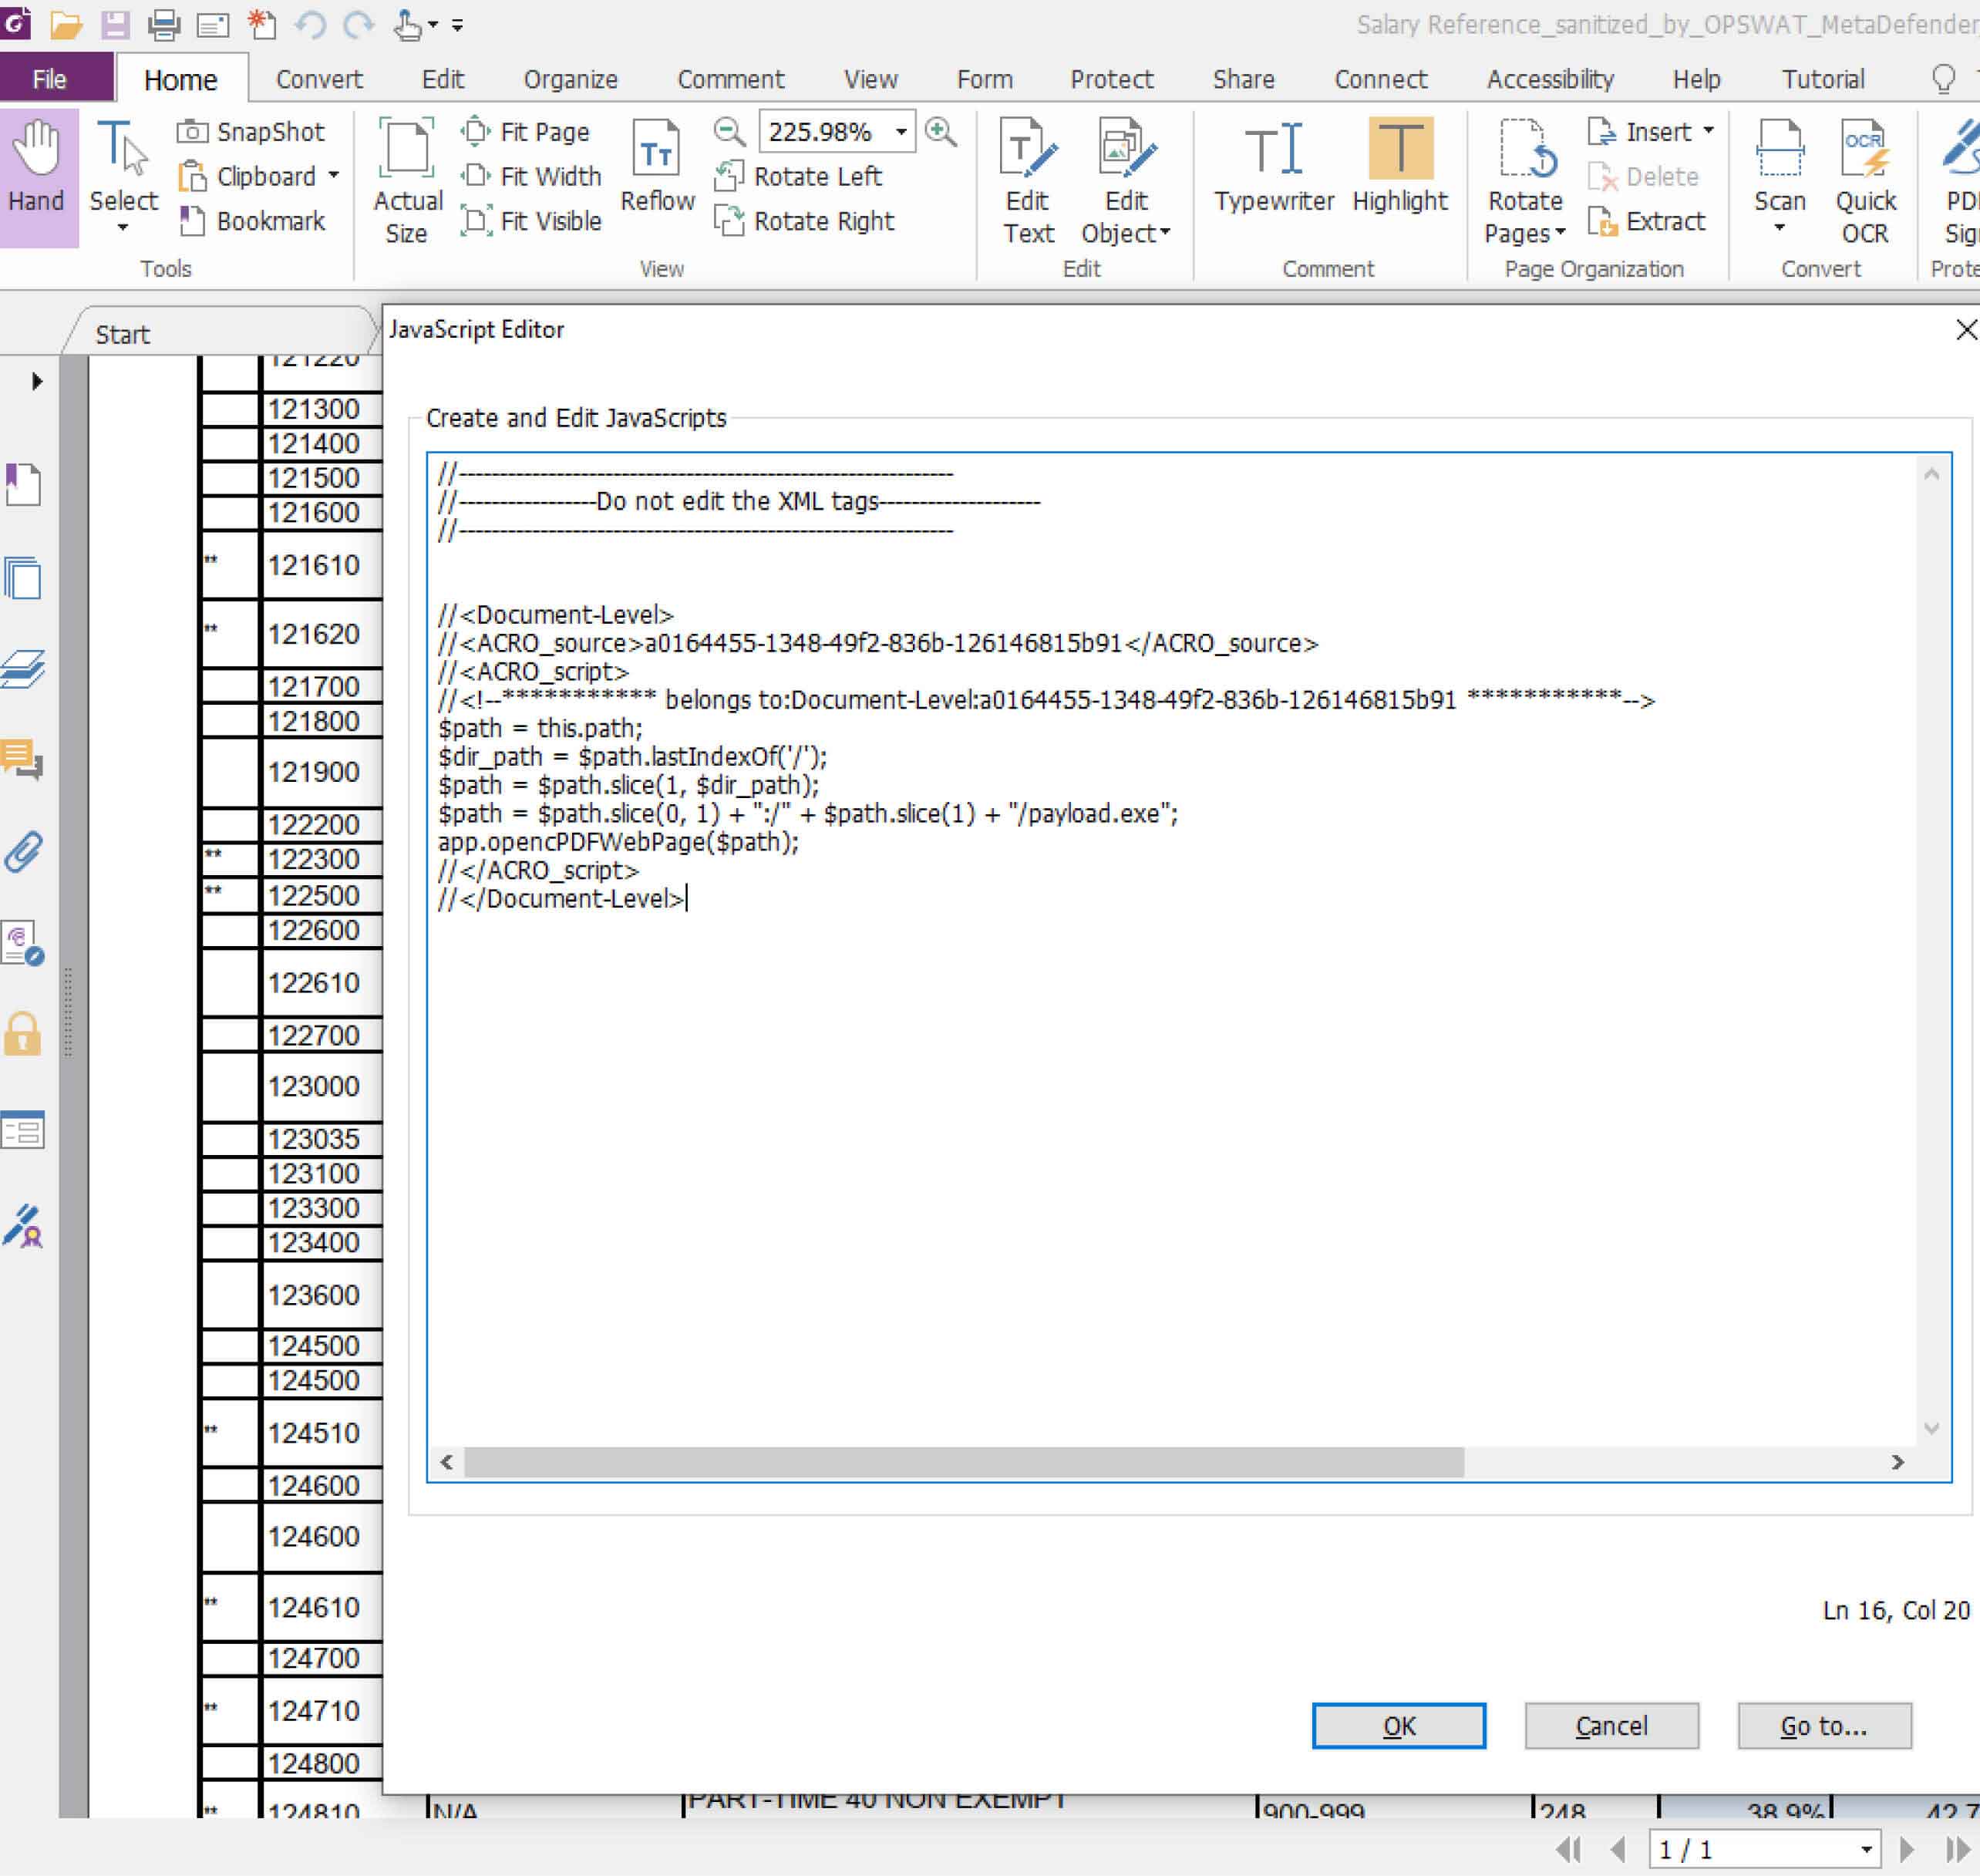Click the editor's horizontal scrollbar thumb

963,1462
